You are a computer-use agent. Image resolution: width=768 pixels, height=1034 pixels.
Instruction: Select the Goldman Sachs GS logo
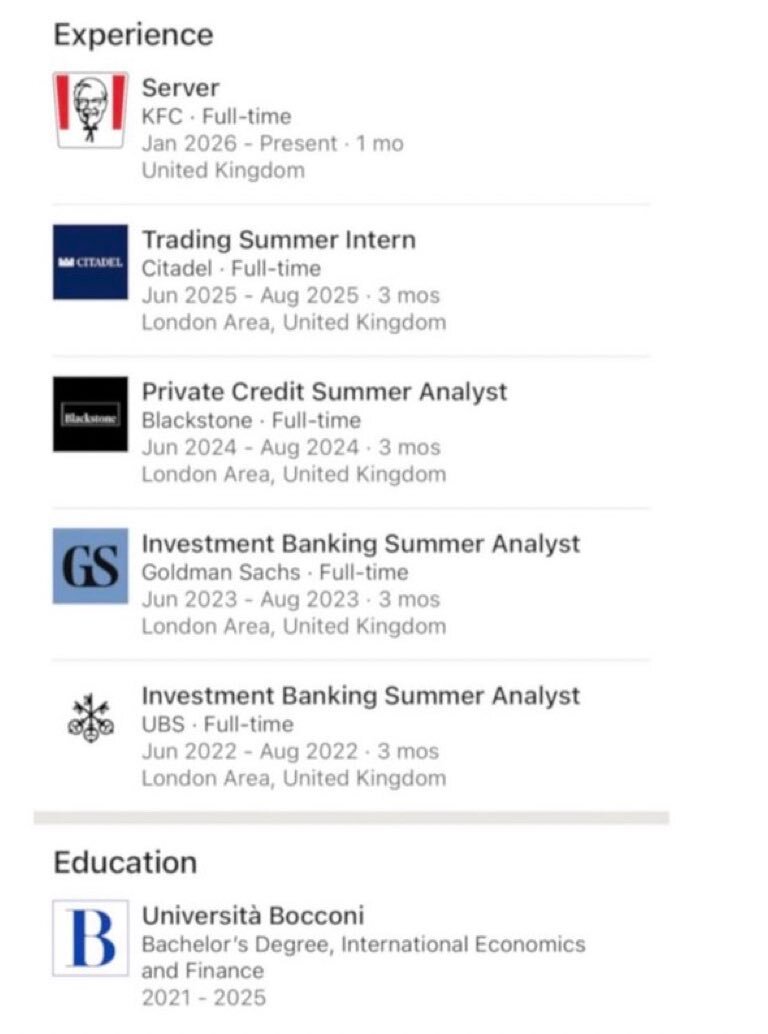coord(90,566)
